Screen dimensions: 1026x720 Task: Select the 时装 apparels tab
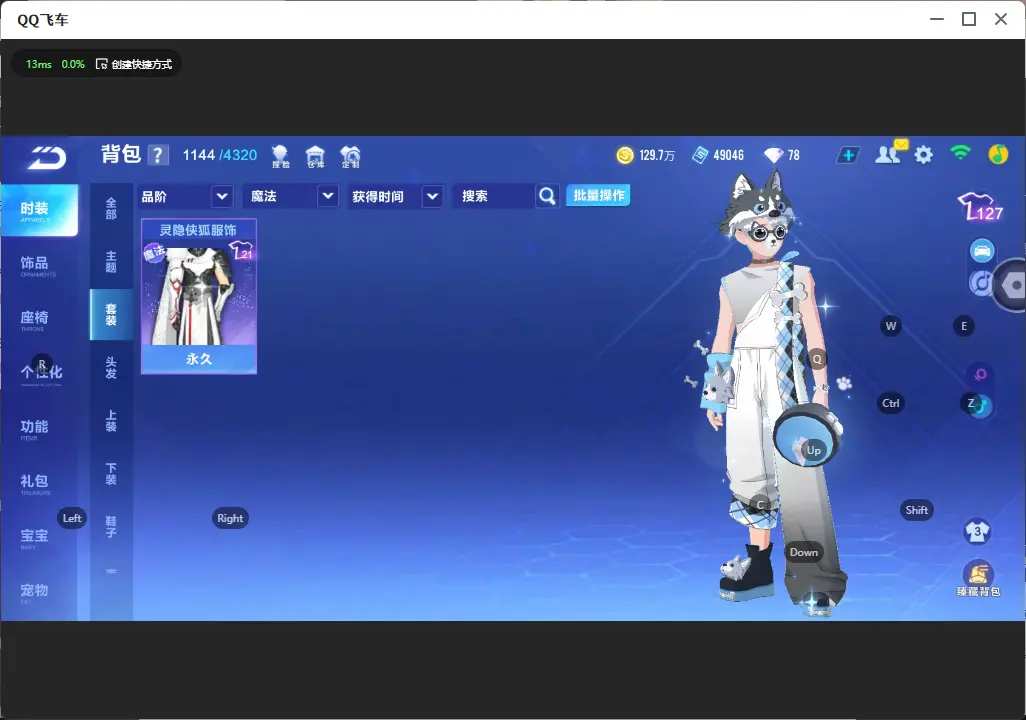tap(39, 209)
